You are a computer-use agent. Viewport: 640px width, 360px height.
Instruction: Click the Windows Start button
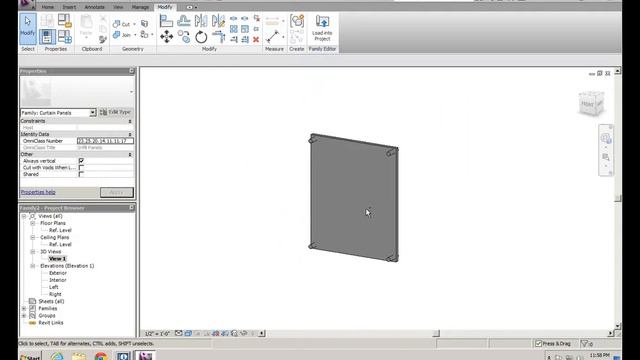pyautogui.click(x=30, y=357)
